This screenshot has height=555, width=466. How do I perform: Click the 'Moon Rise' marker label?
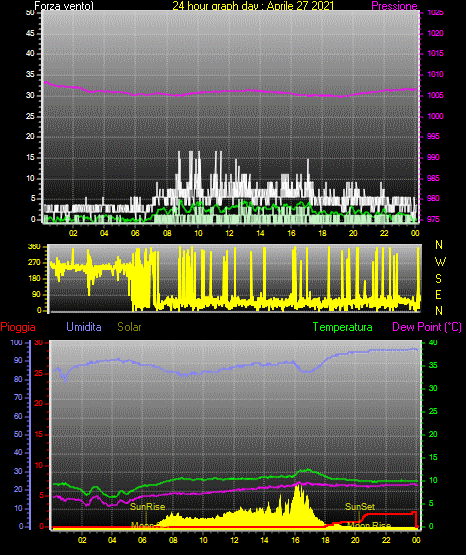click(369, 525)
